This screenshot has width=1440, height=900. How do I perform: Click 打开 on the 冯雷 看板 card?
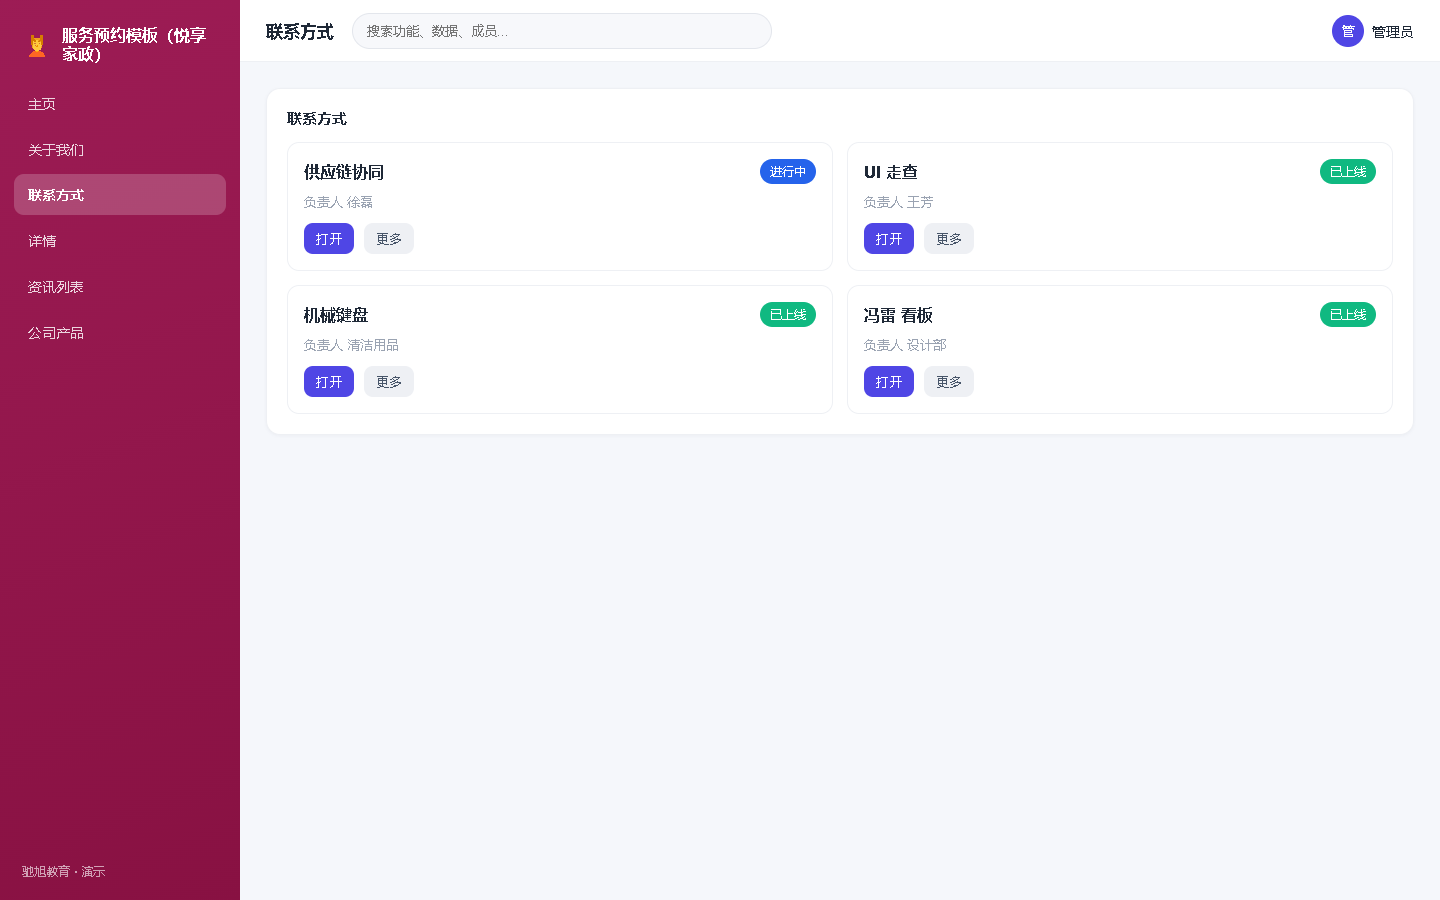click(889, 382)
